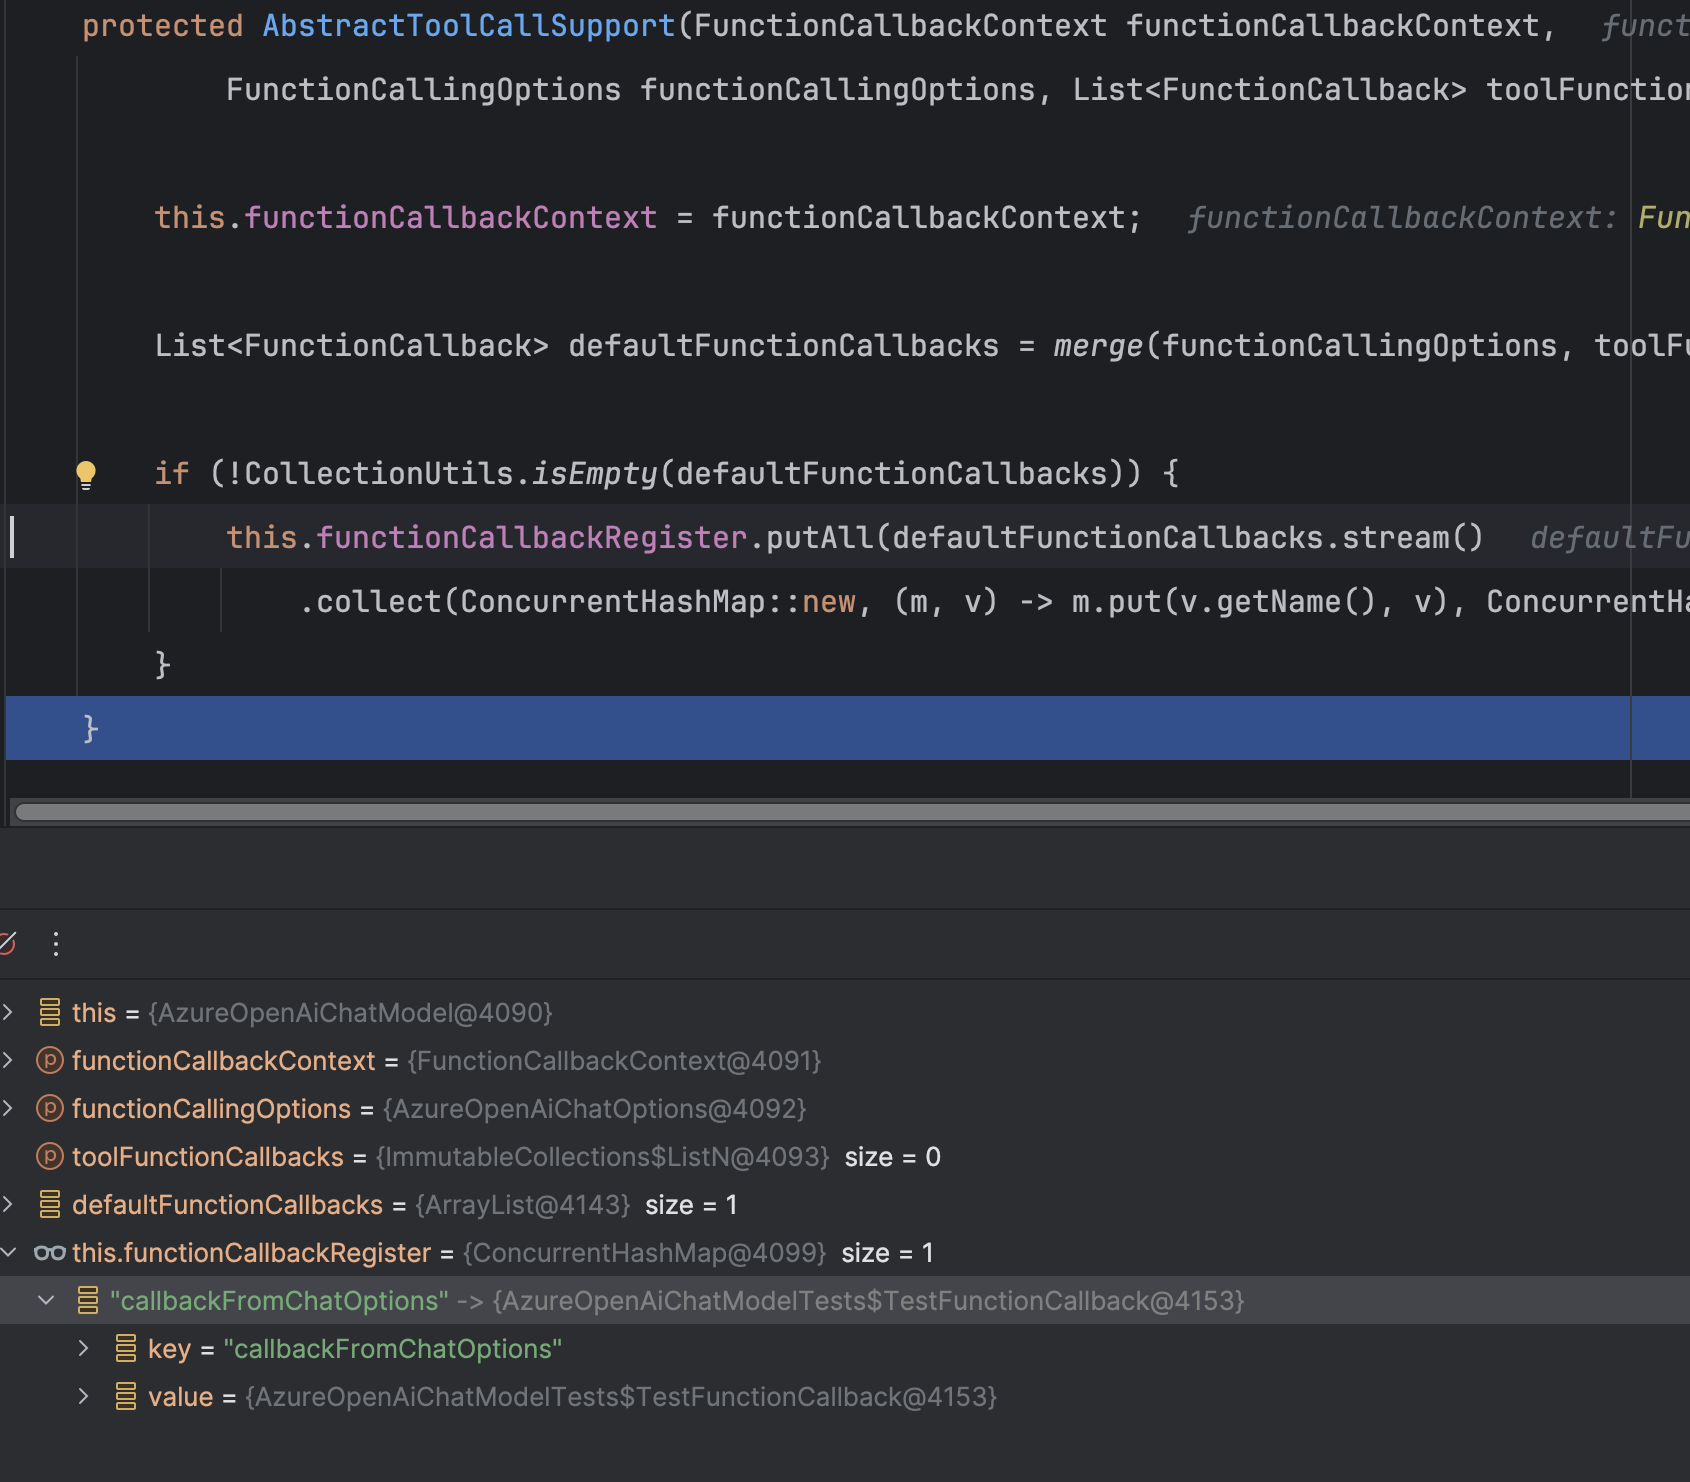This screenshot has height=1482, width=1690.
Task: Expand the defaultFunctionCallbacks variable node
Action: (x=8, y=1204)
